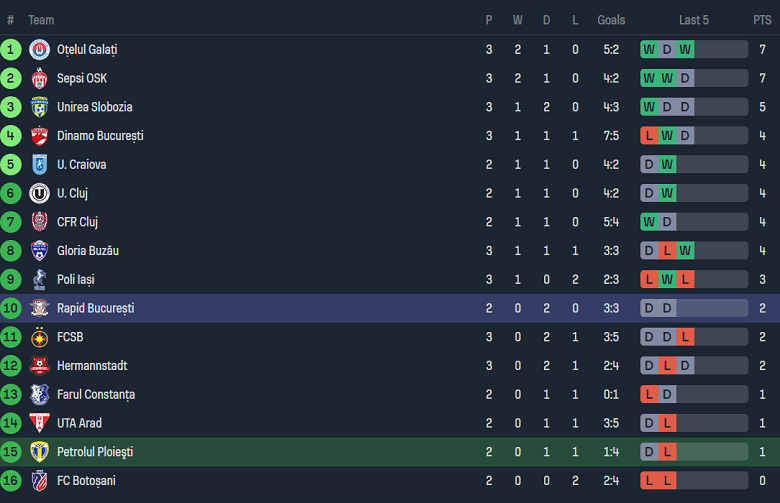The image size is (780, 503).
Task: Click the Dinamo București crest icon
Action: (x=39, y=136)
